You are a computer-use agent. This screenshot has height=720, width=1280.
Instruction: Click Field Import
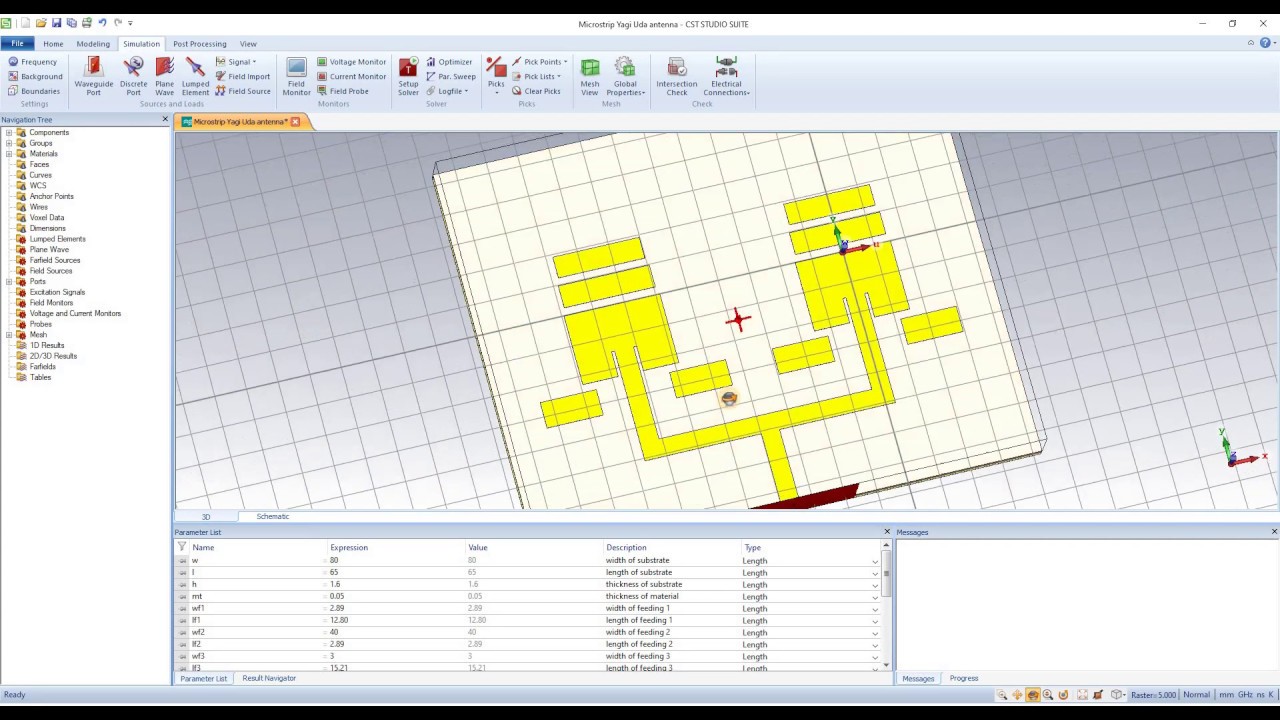tap(243, 76)
